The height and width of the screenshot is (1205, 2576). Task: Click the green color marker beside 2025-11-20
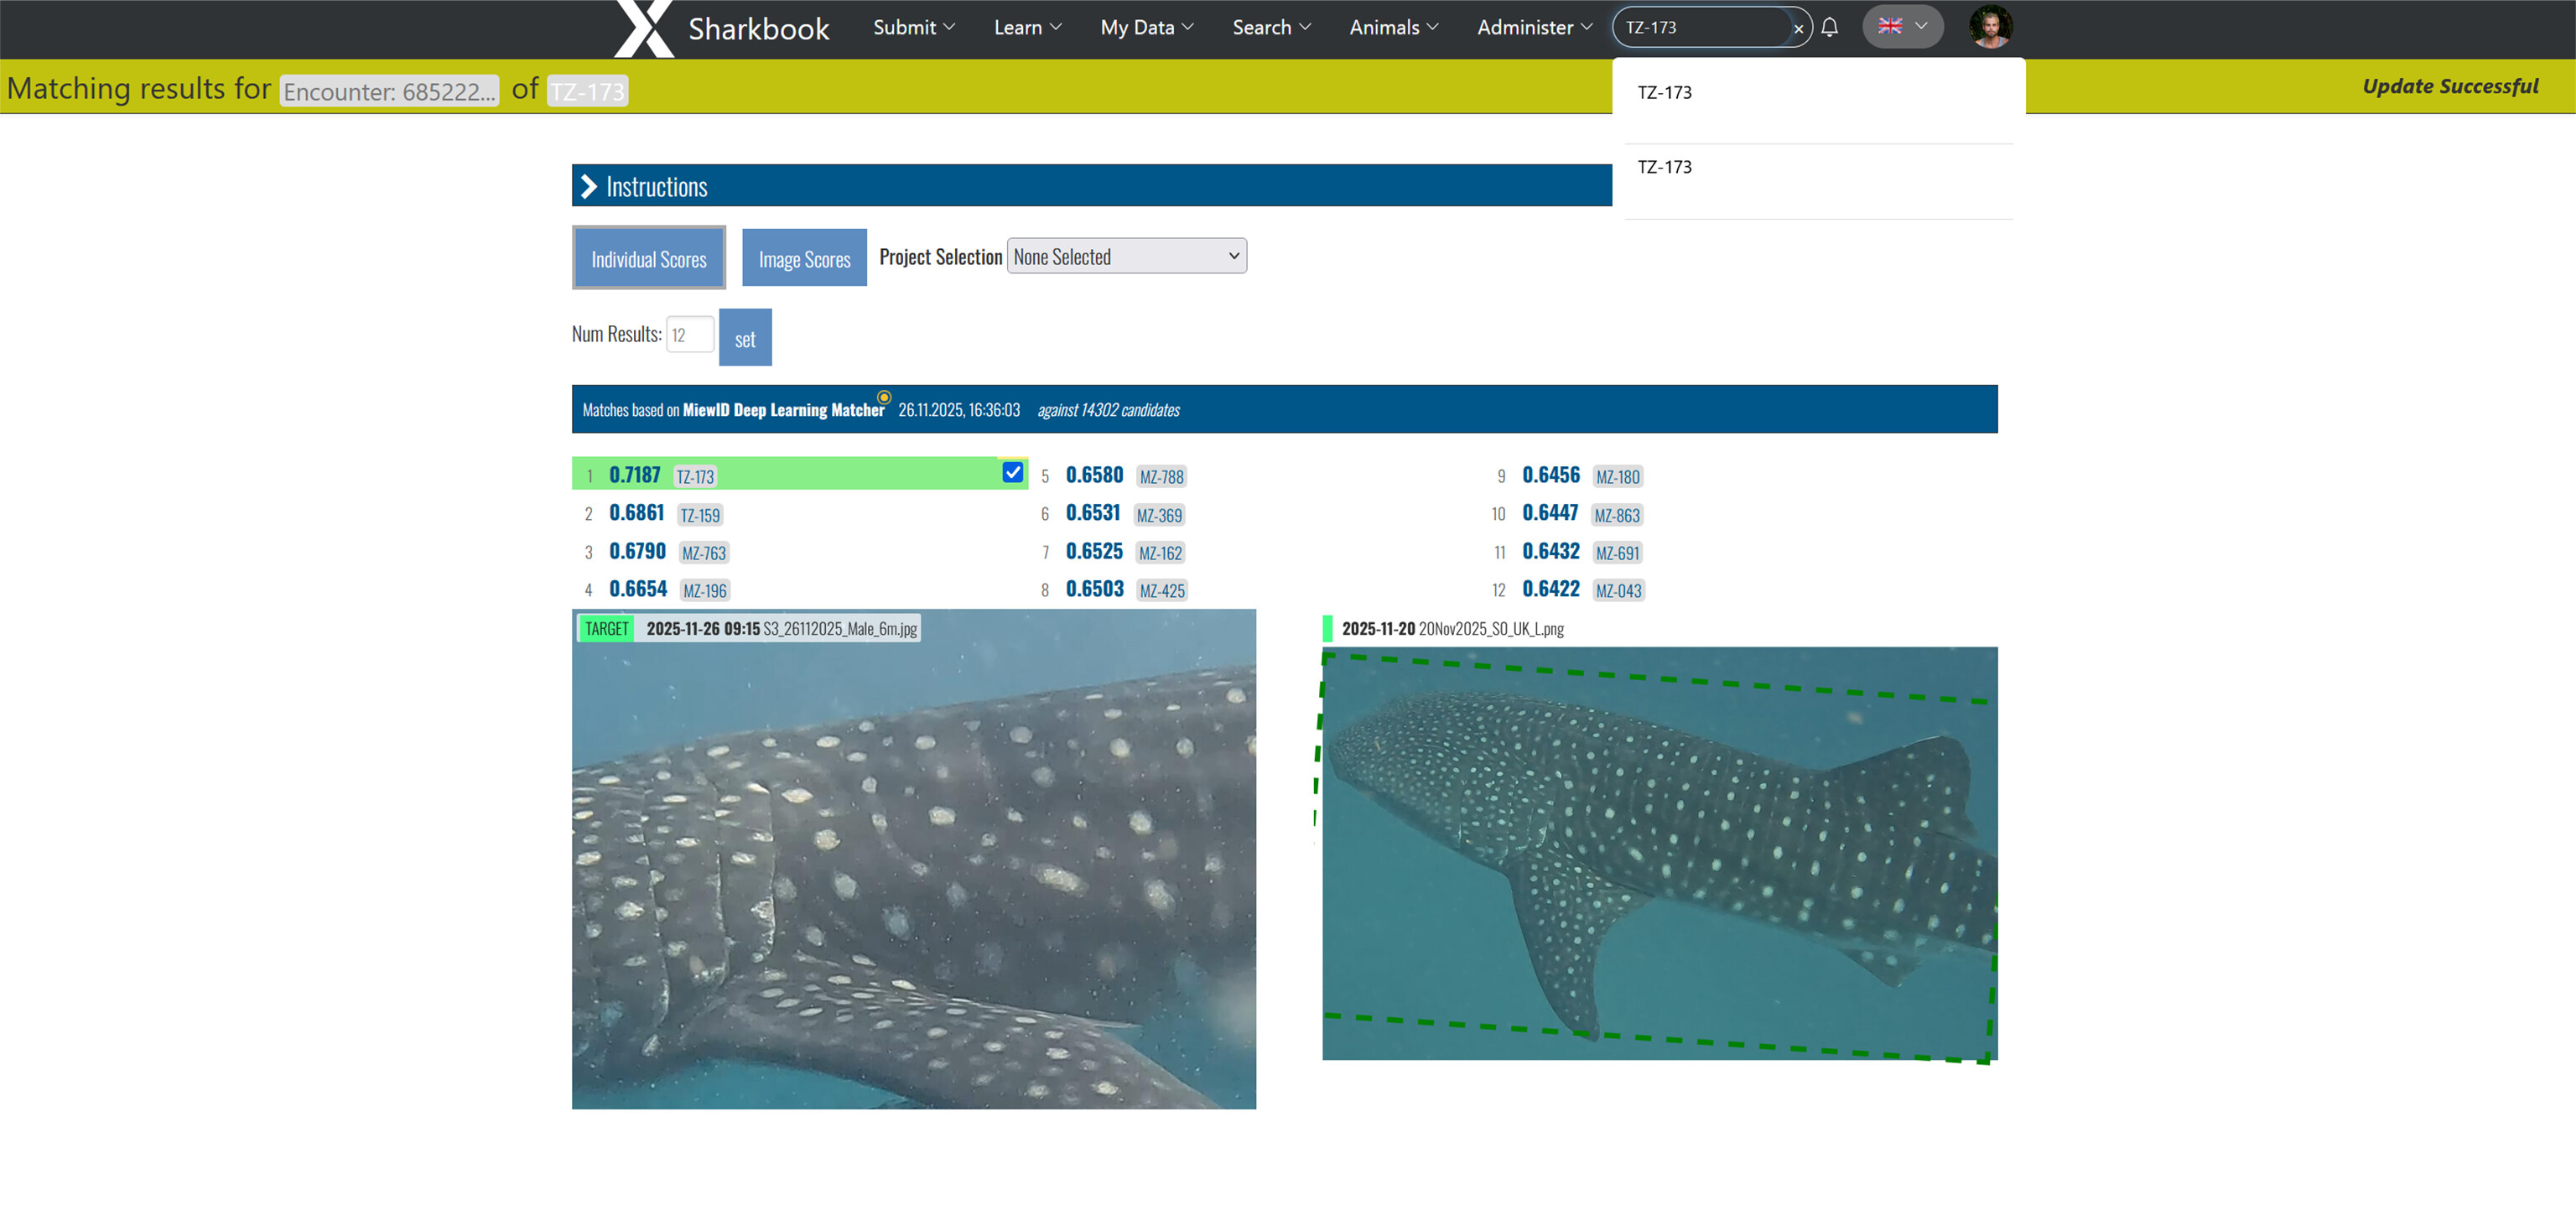click(1327, 628)
